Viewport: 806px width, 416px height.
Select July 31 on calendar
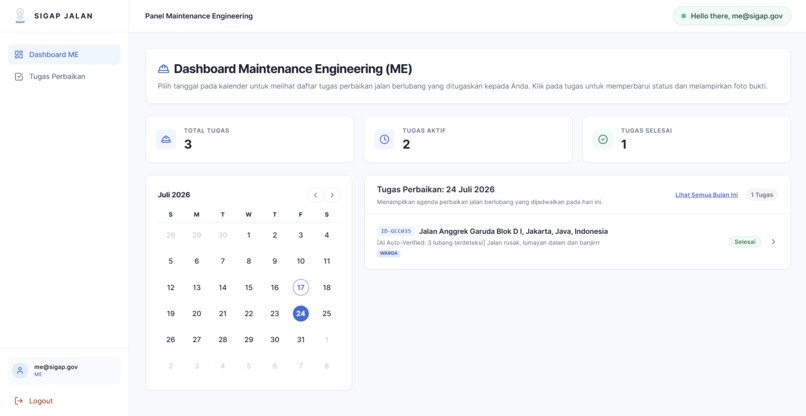pos(301,339)
